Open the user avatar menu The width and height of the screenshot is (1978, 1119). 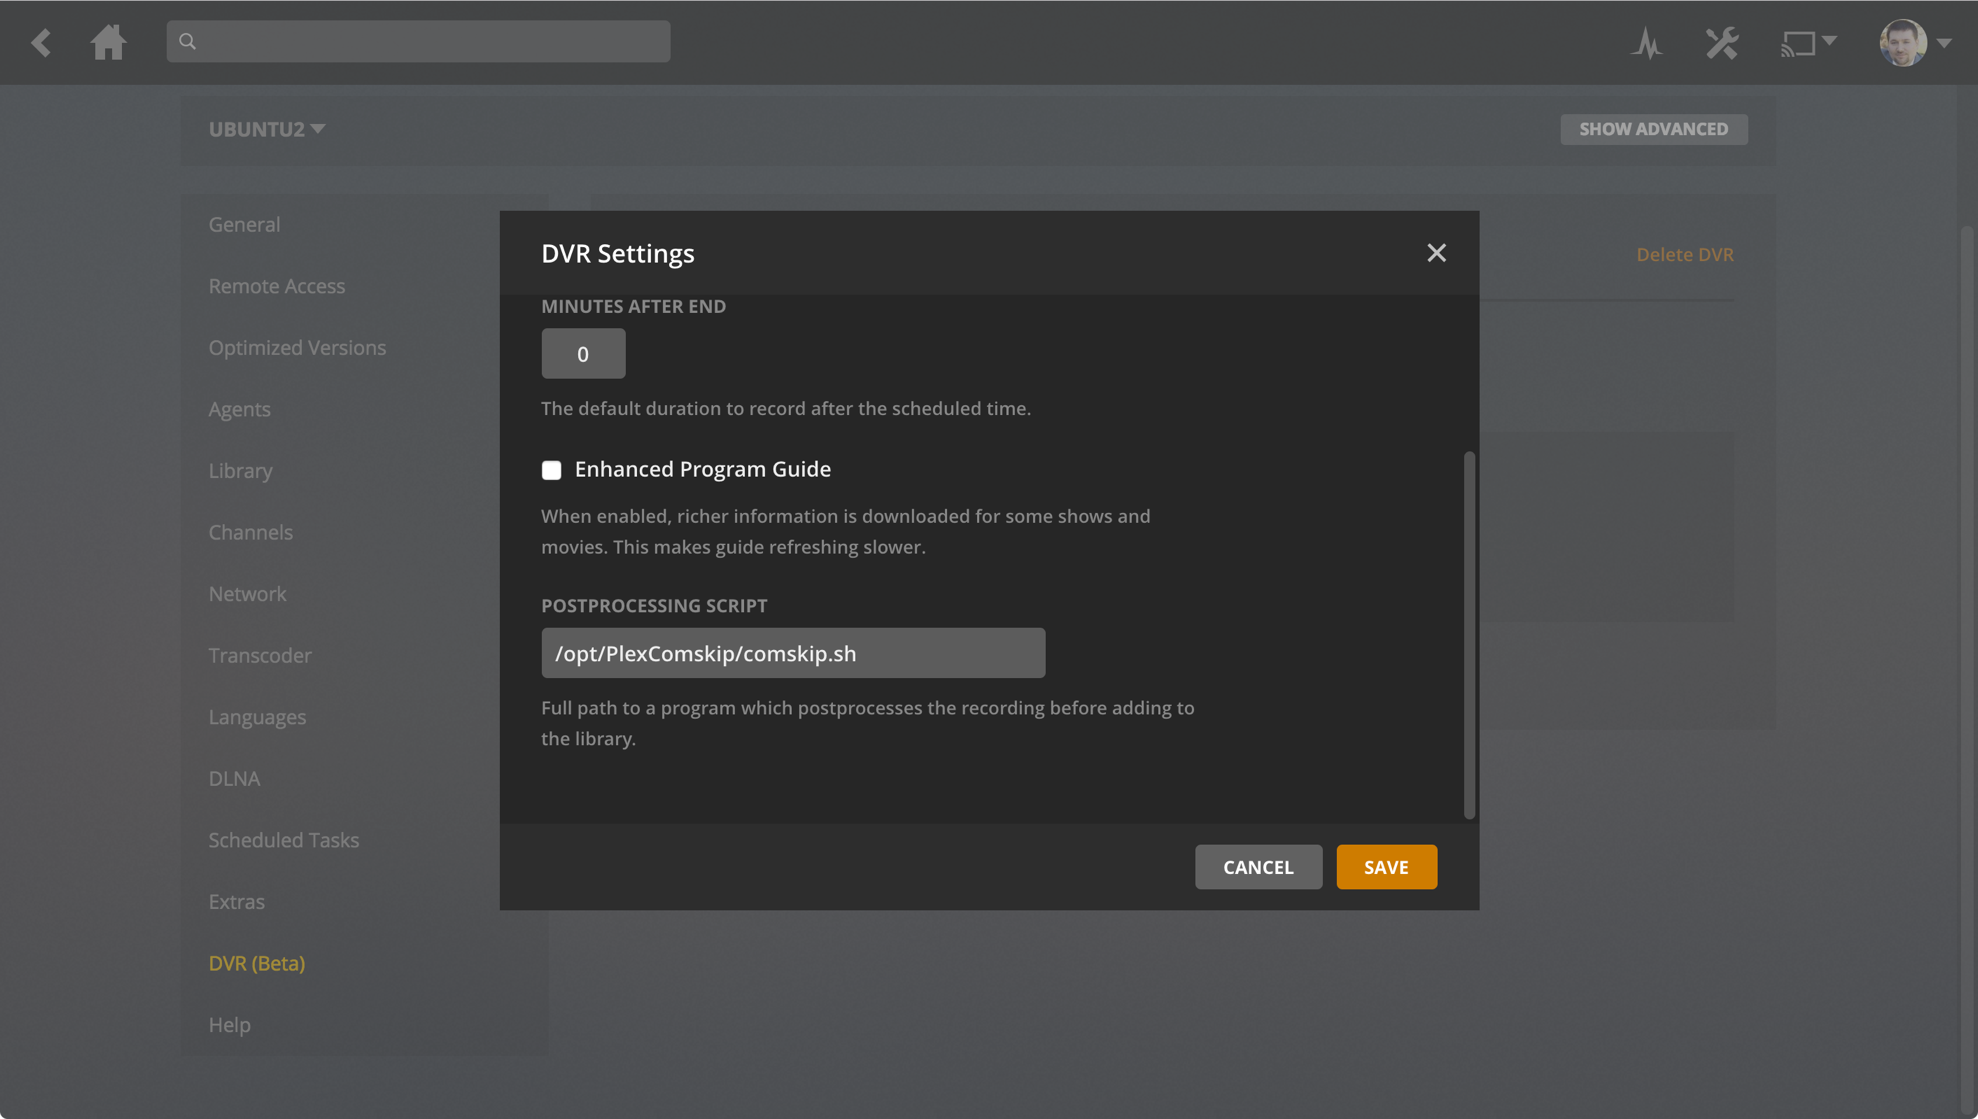pos(1902,43)
